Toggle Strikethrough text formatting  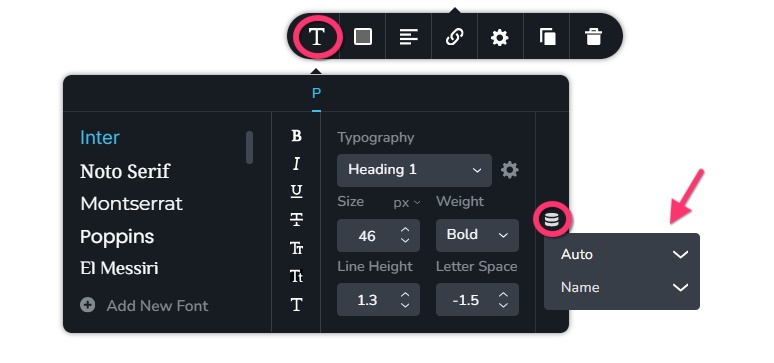click(296, 220)
